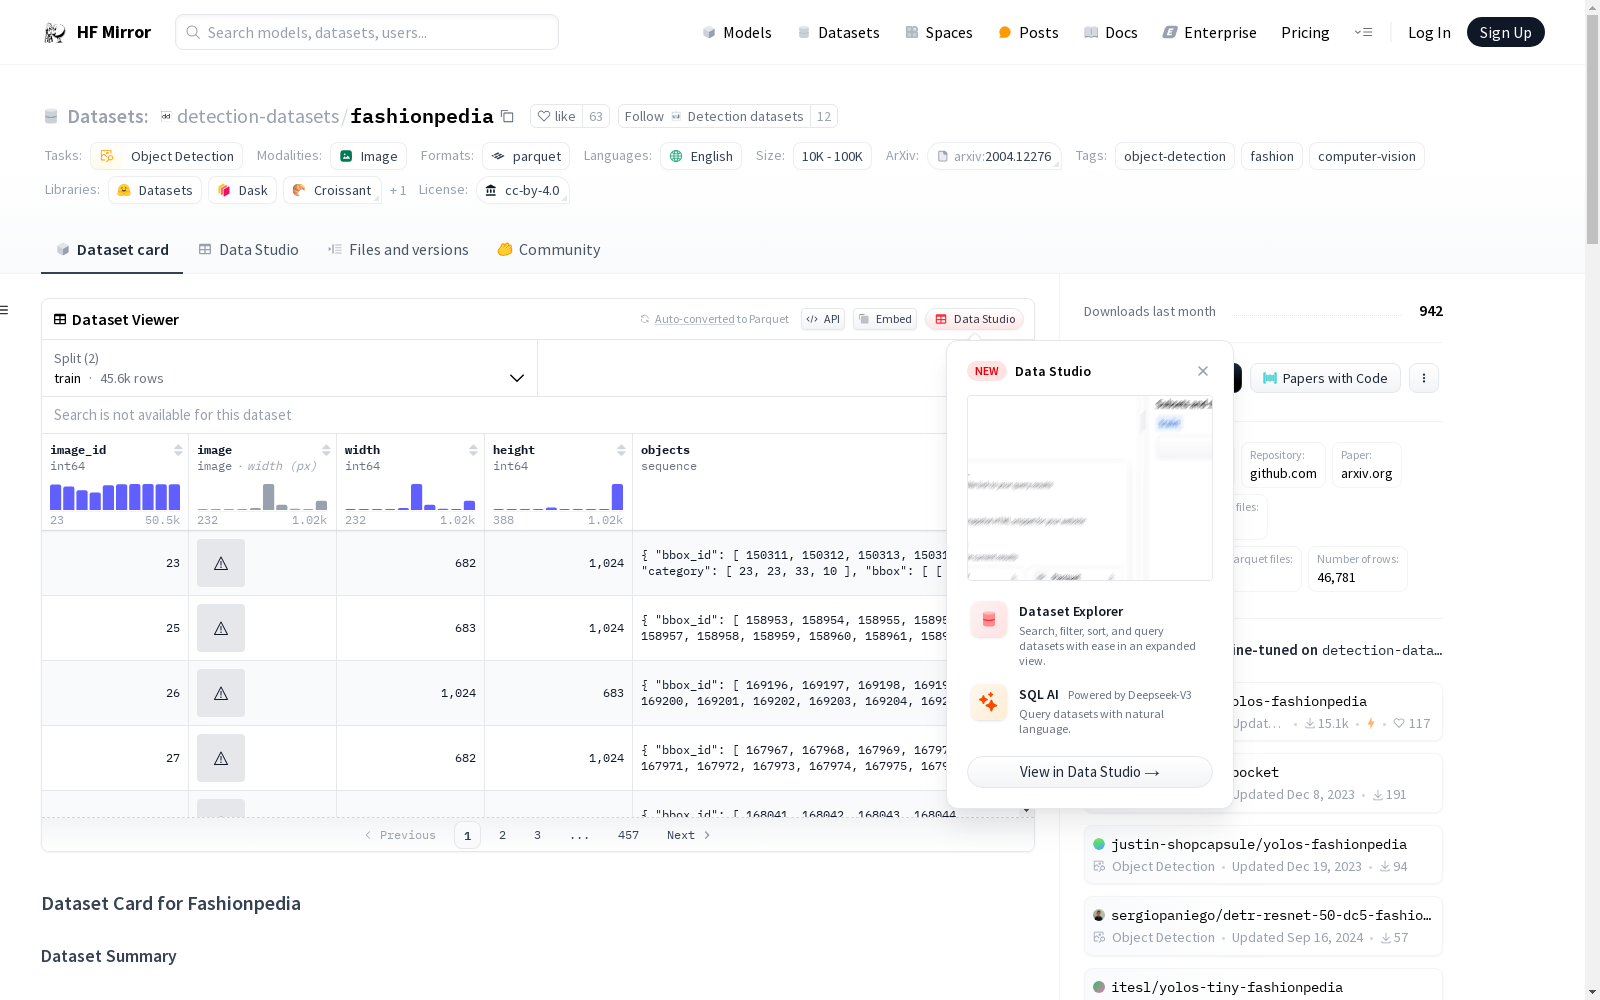Screen dimensions: 1600x1000
Task: Open the detection-datasets organization link
Action: pyautogui.click(x=258, y=116)
